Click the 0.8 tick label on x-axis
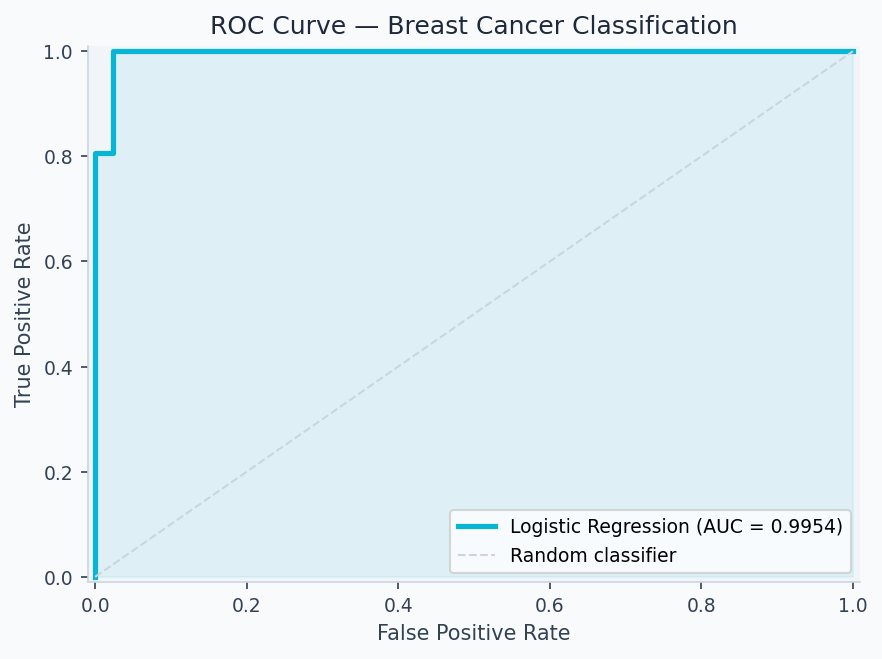The width and height of the screenshot is (882, 659). pyautogui.click(x=701, y=604)
